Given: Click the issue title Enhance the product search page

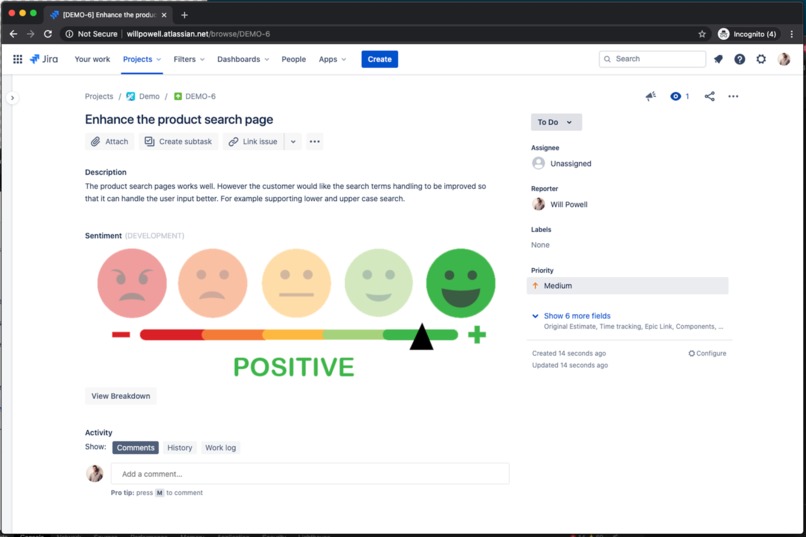Looking at the screenshot, I should [x=179, y=119].
